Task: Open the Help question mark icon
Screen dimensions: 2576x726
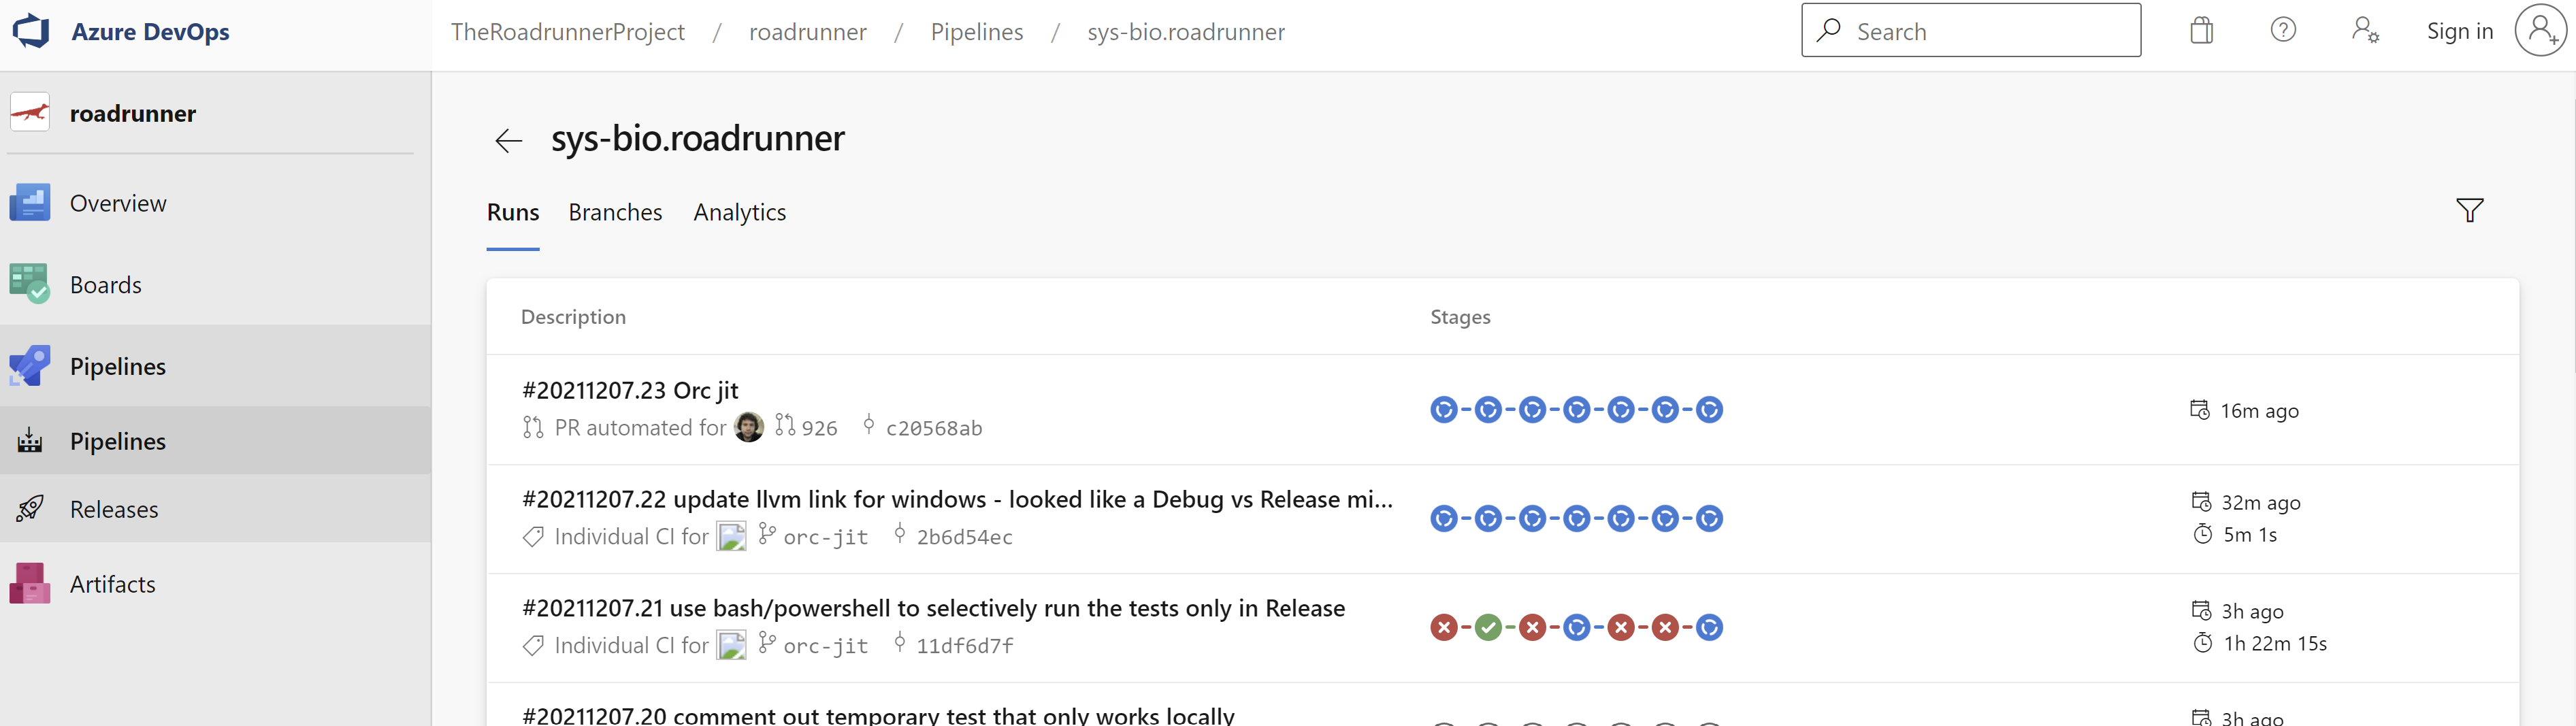Action: [2283, 30]
